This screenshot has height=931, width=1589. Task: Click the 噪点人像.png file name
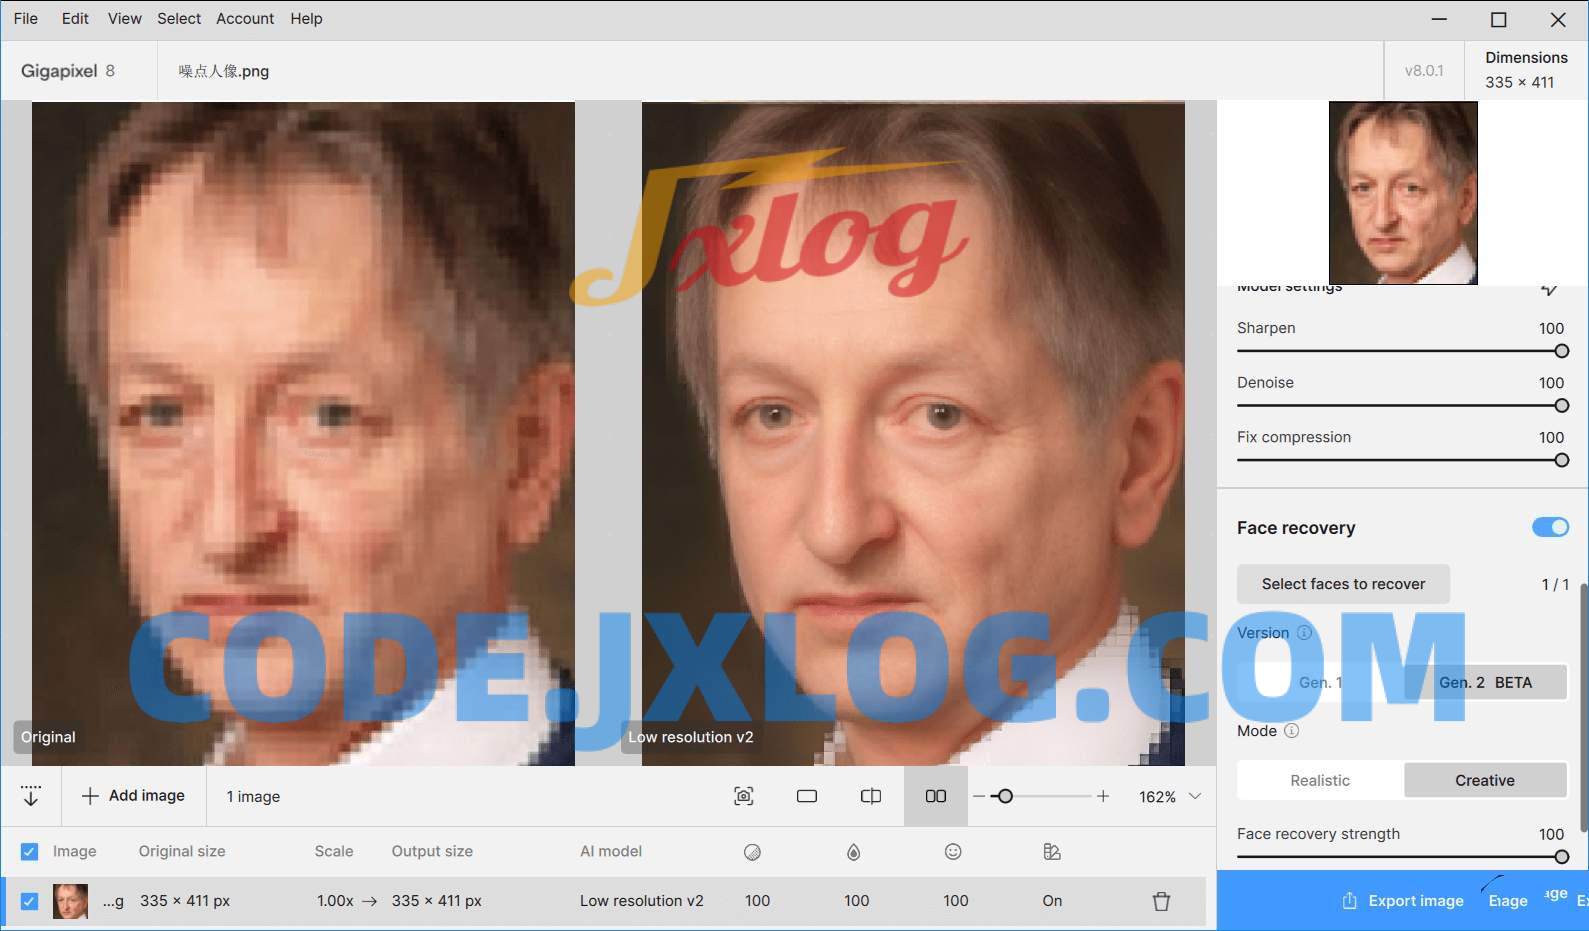tap(224, 71)
